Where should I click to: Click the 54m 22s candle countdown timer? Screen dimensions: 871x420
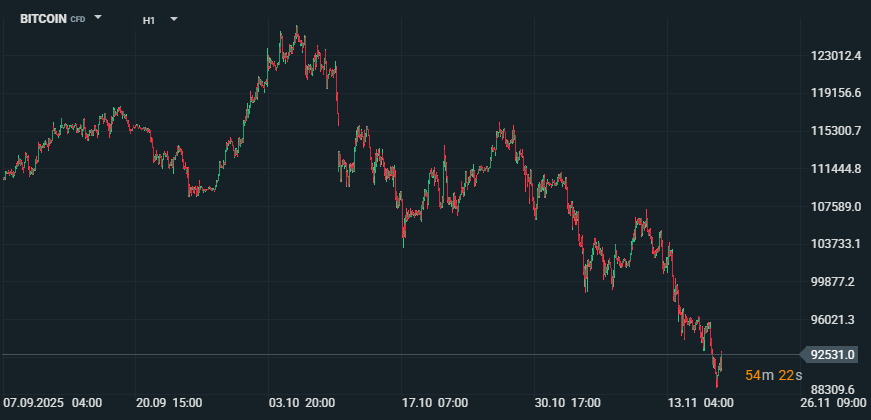click(x=773, y=375)
